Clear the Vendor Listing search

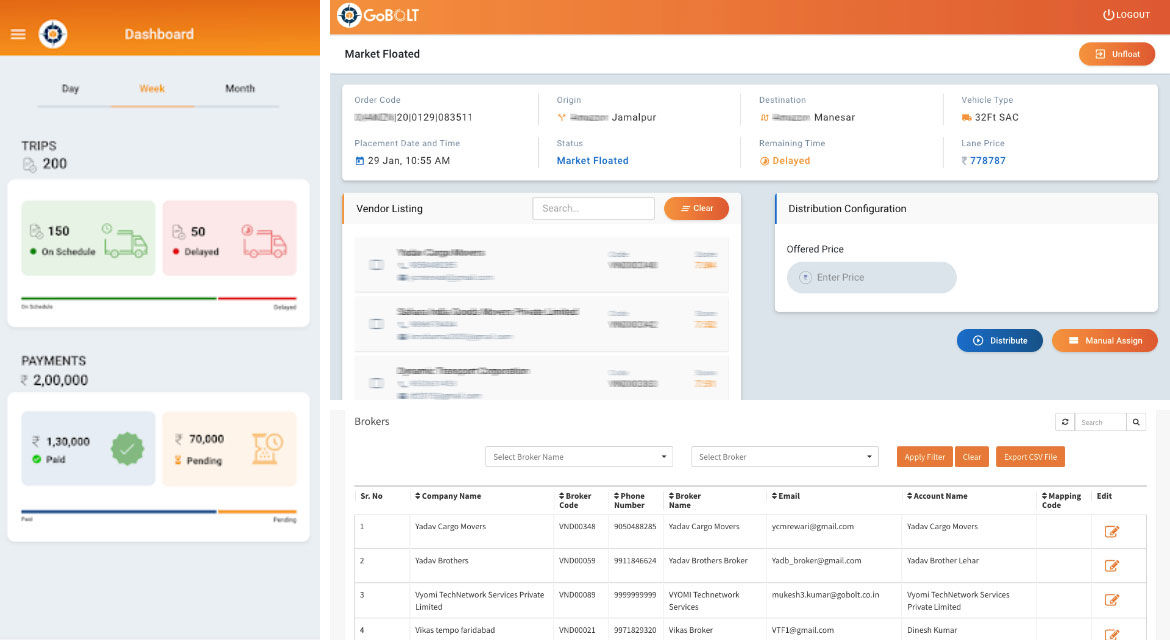click(x=696, y=208)
